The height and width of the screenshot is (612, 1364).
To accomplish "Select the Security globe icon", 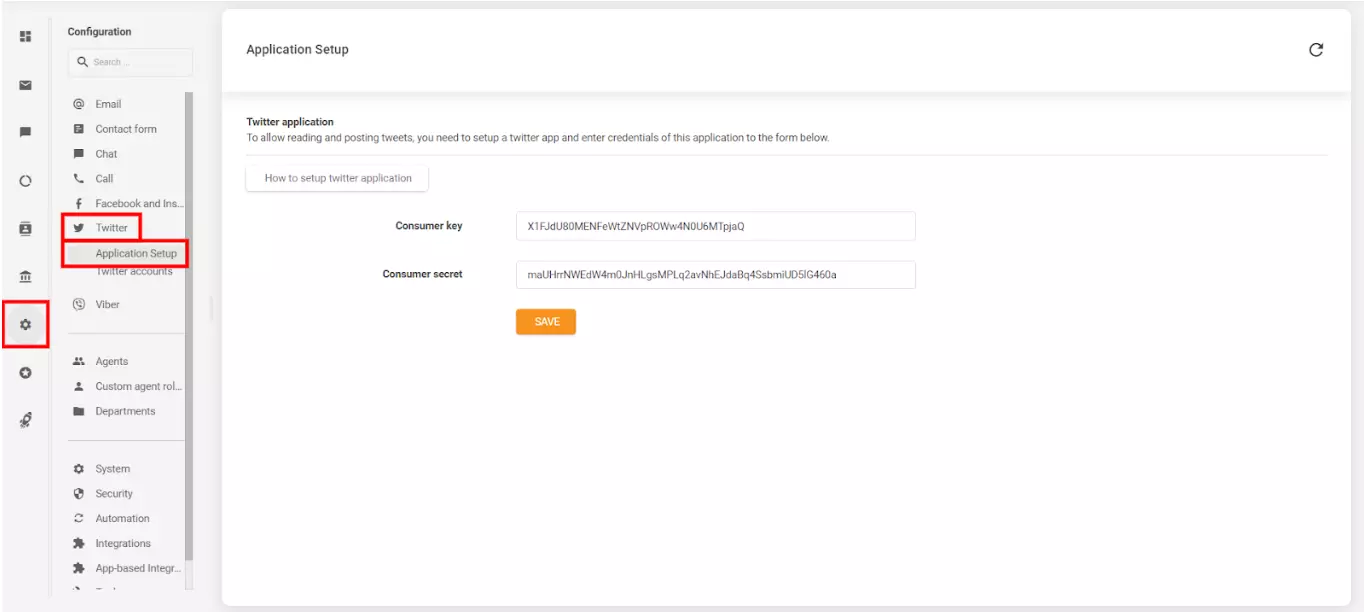I will pos(79,493).
